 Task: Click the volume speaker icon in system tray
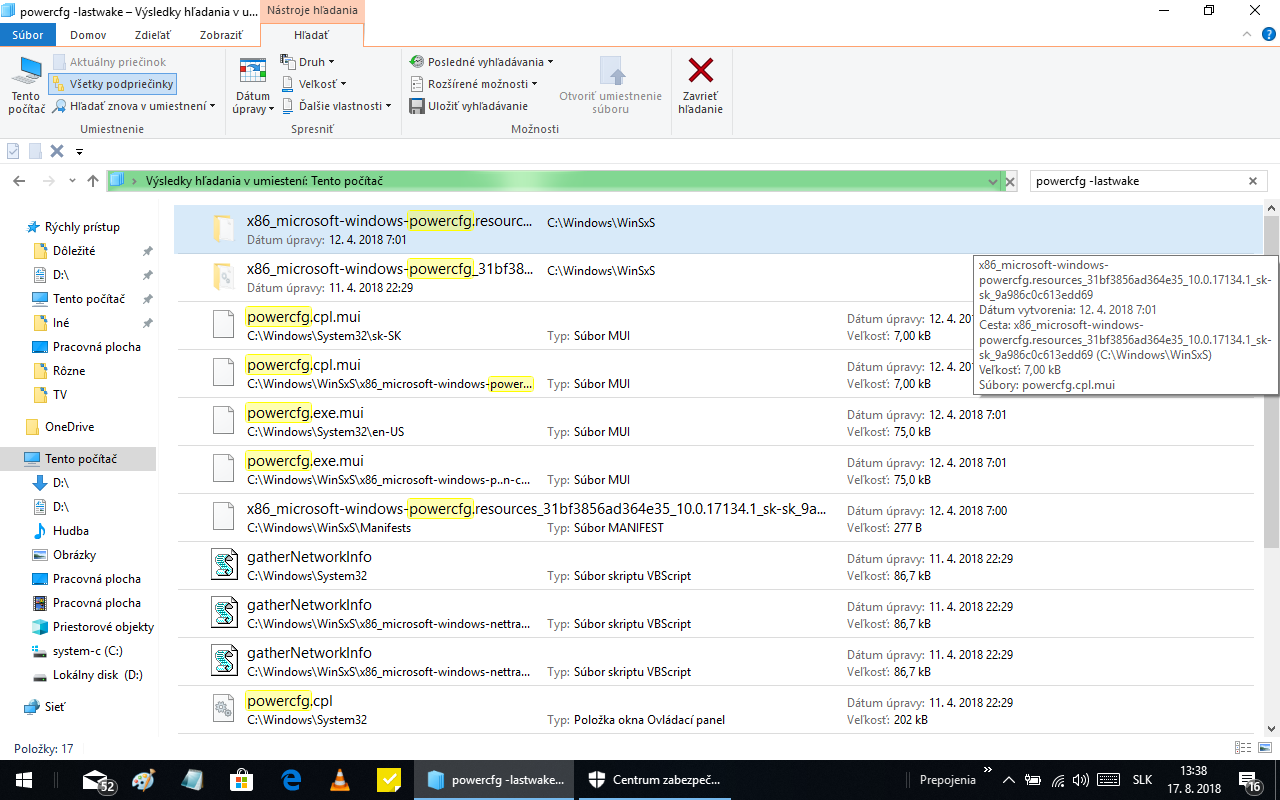point(1080,780)
